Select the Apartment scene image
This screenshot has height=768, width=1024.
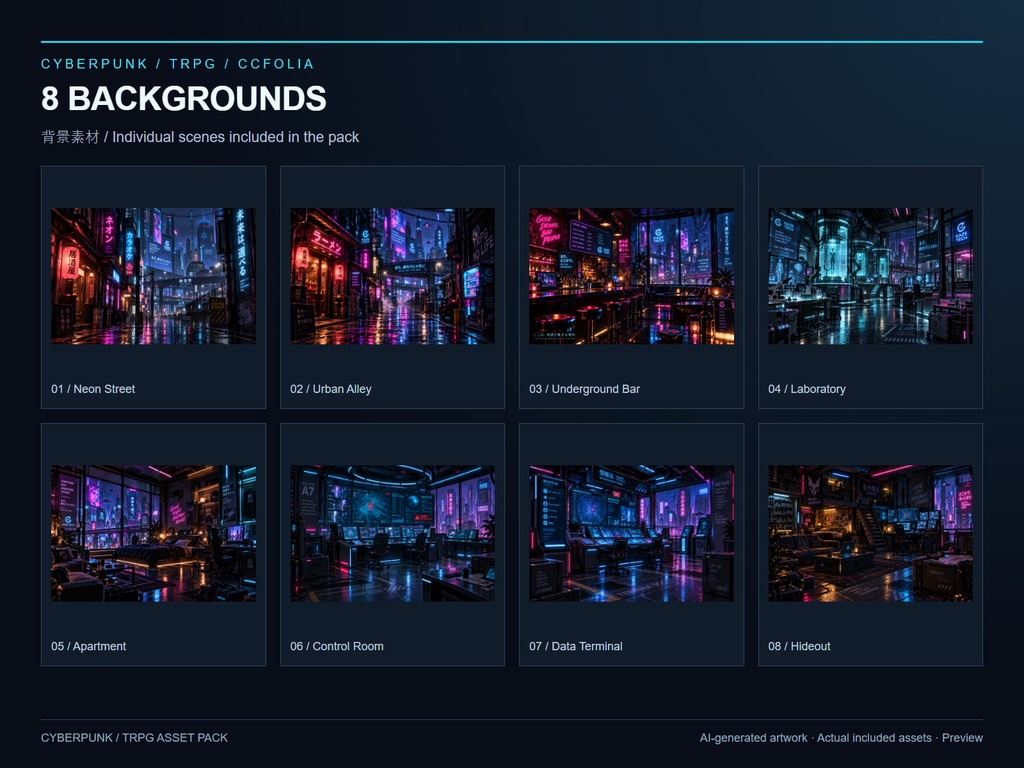[153, 533]
